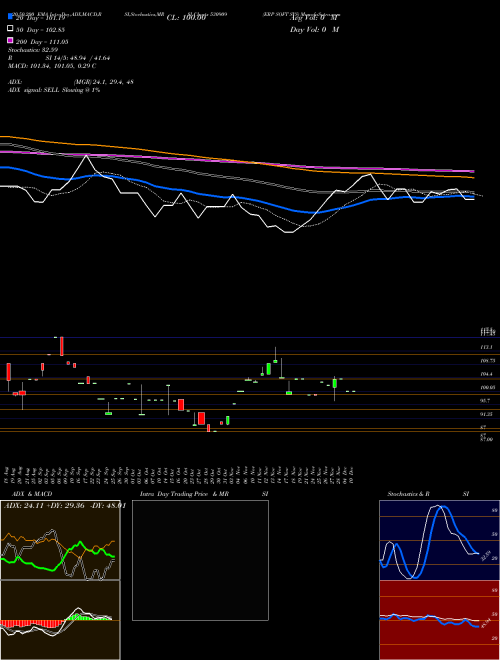Click 'Intra Day Trading Price & MR' panel title
Screen dimensions: 500x660
pos(184,494)
